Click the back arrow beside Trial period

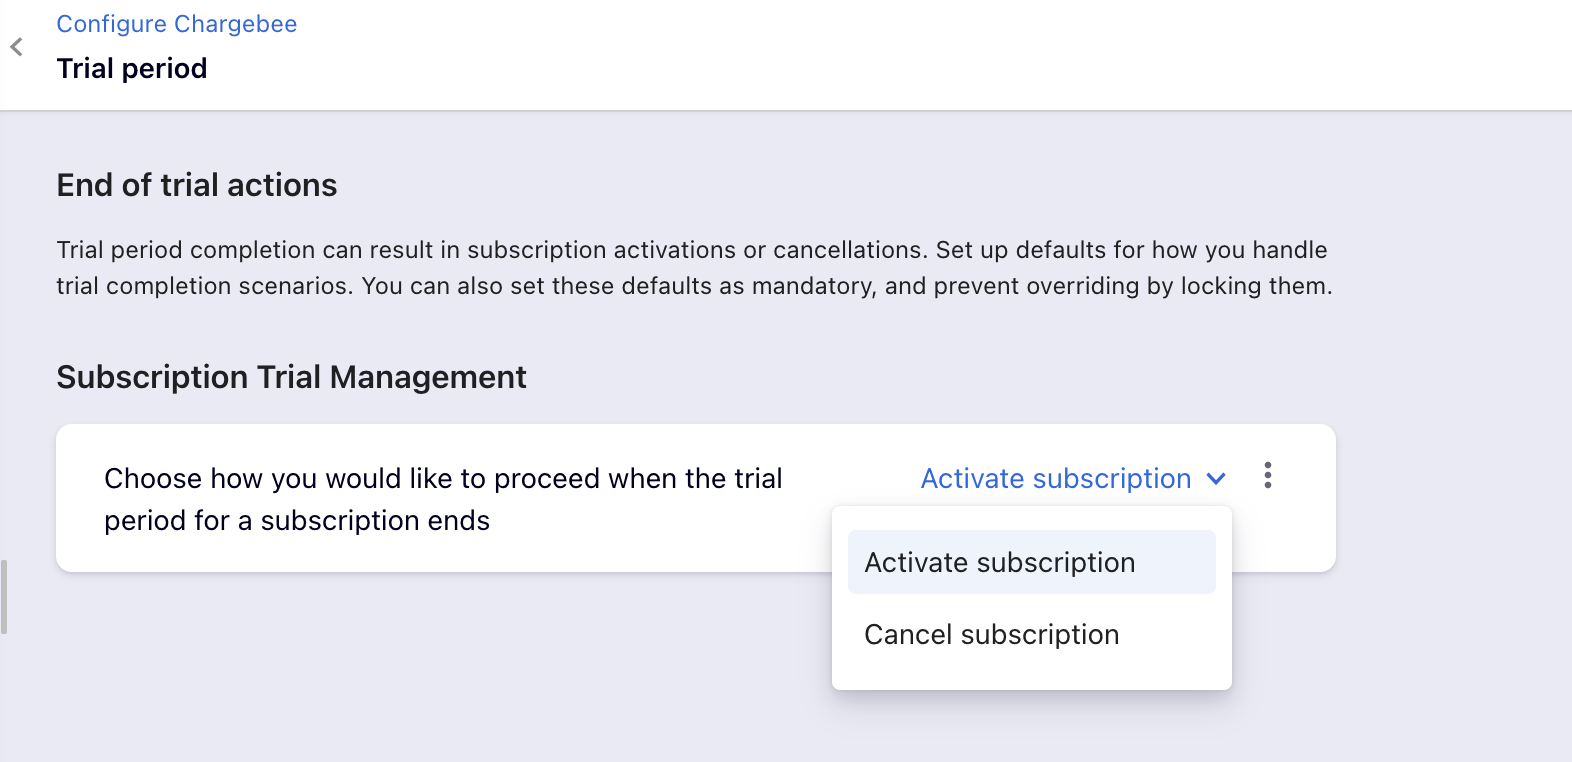tap(17, 47)
